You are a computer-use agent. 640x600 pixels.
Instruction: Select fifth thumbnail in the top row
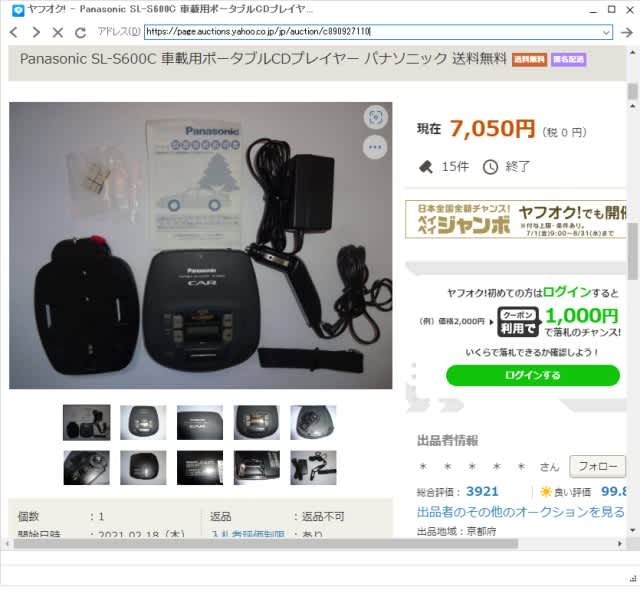[313, 422]
